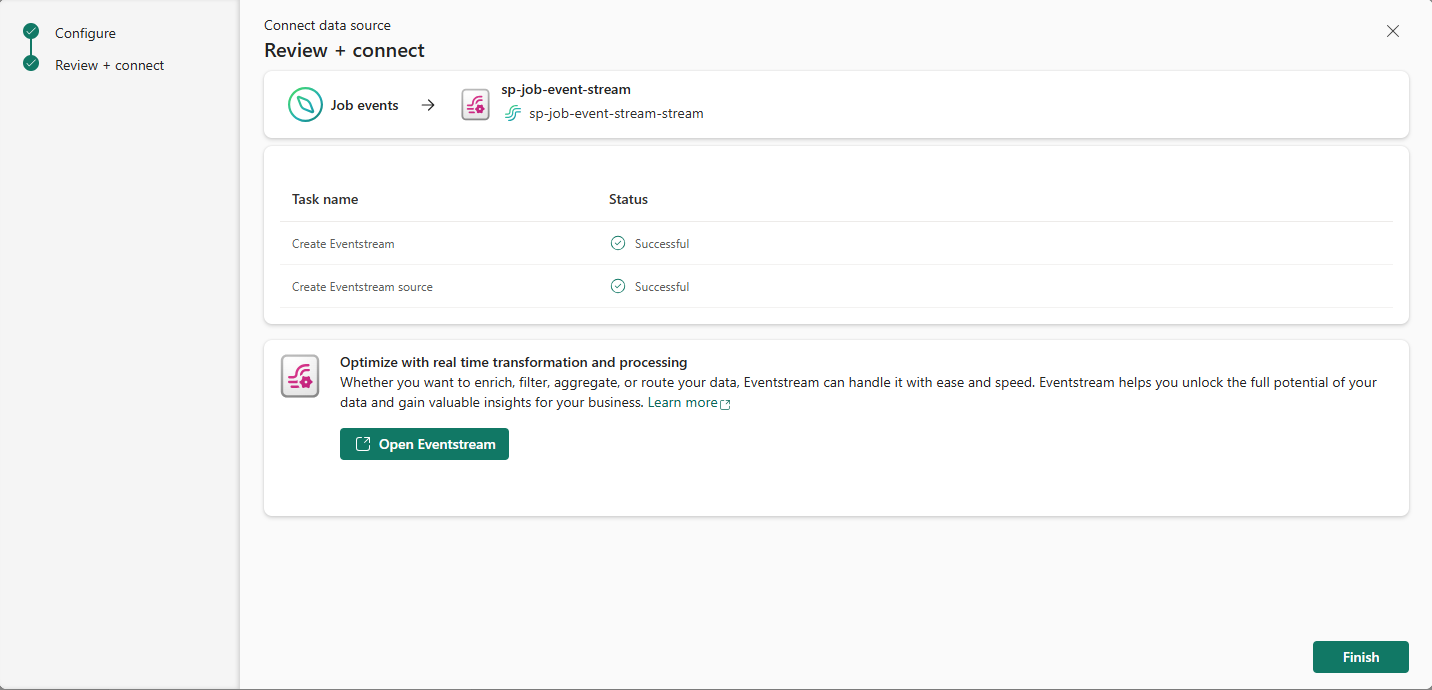Click the Eventstream icon in the Optimize card
Screen dimensions: 1432x690
point(300,376)
